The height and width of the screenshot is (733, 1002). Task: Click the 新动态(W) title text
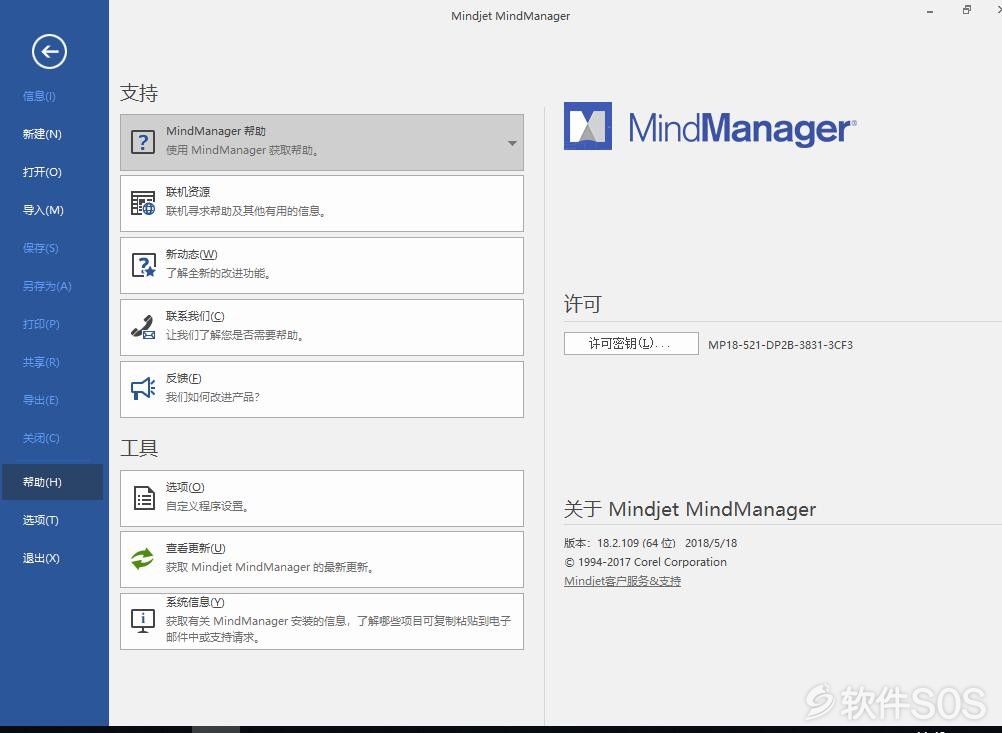(x=192, y=254)
